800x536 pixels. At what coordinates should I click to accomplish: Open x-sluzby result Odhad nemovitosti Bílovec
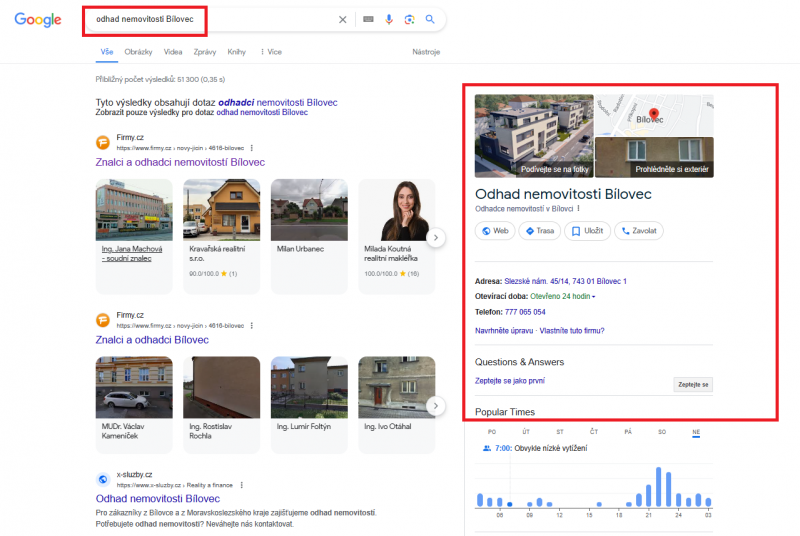pos(158,498)
